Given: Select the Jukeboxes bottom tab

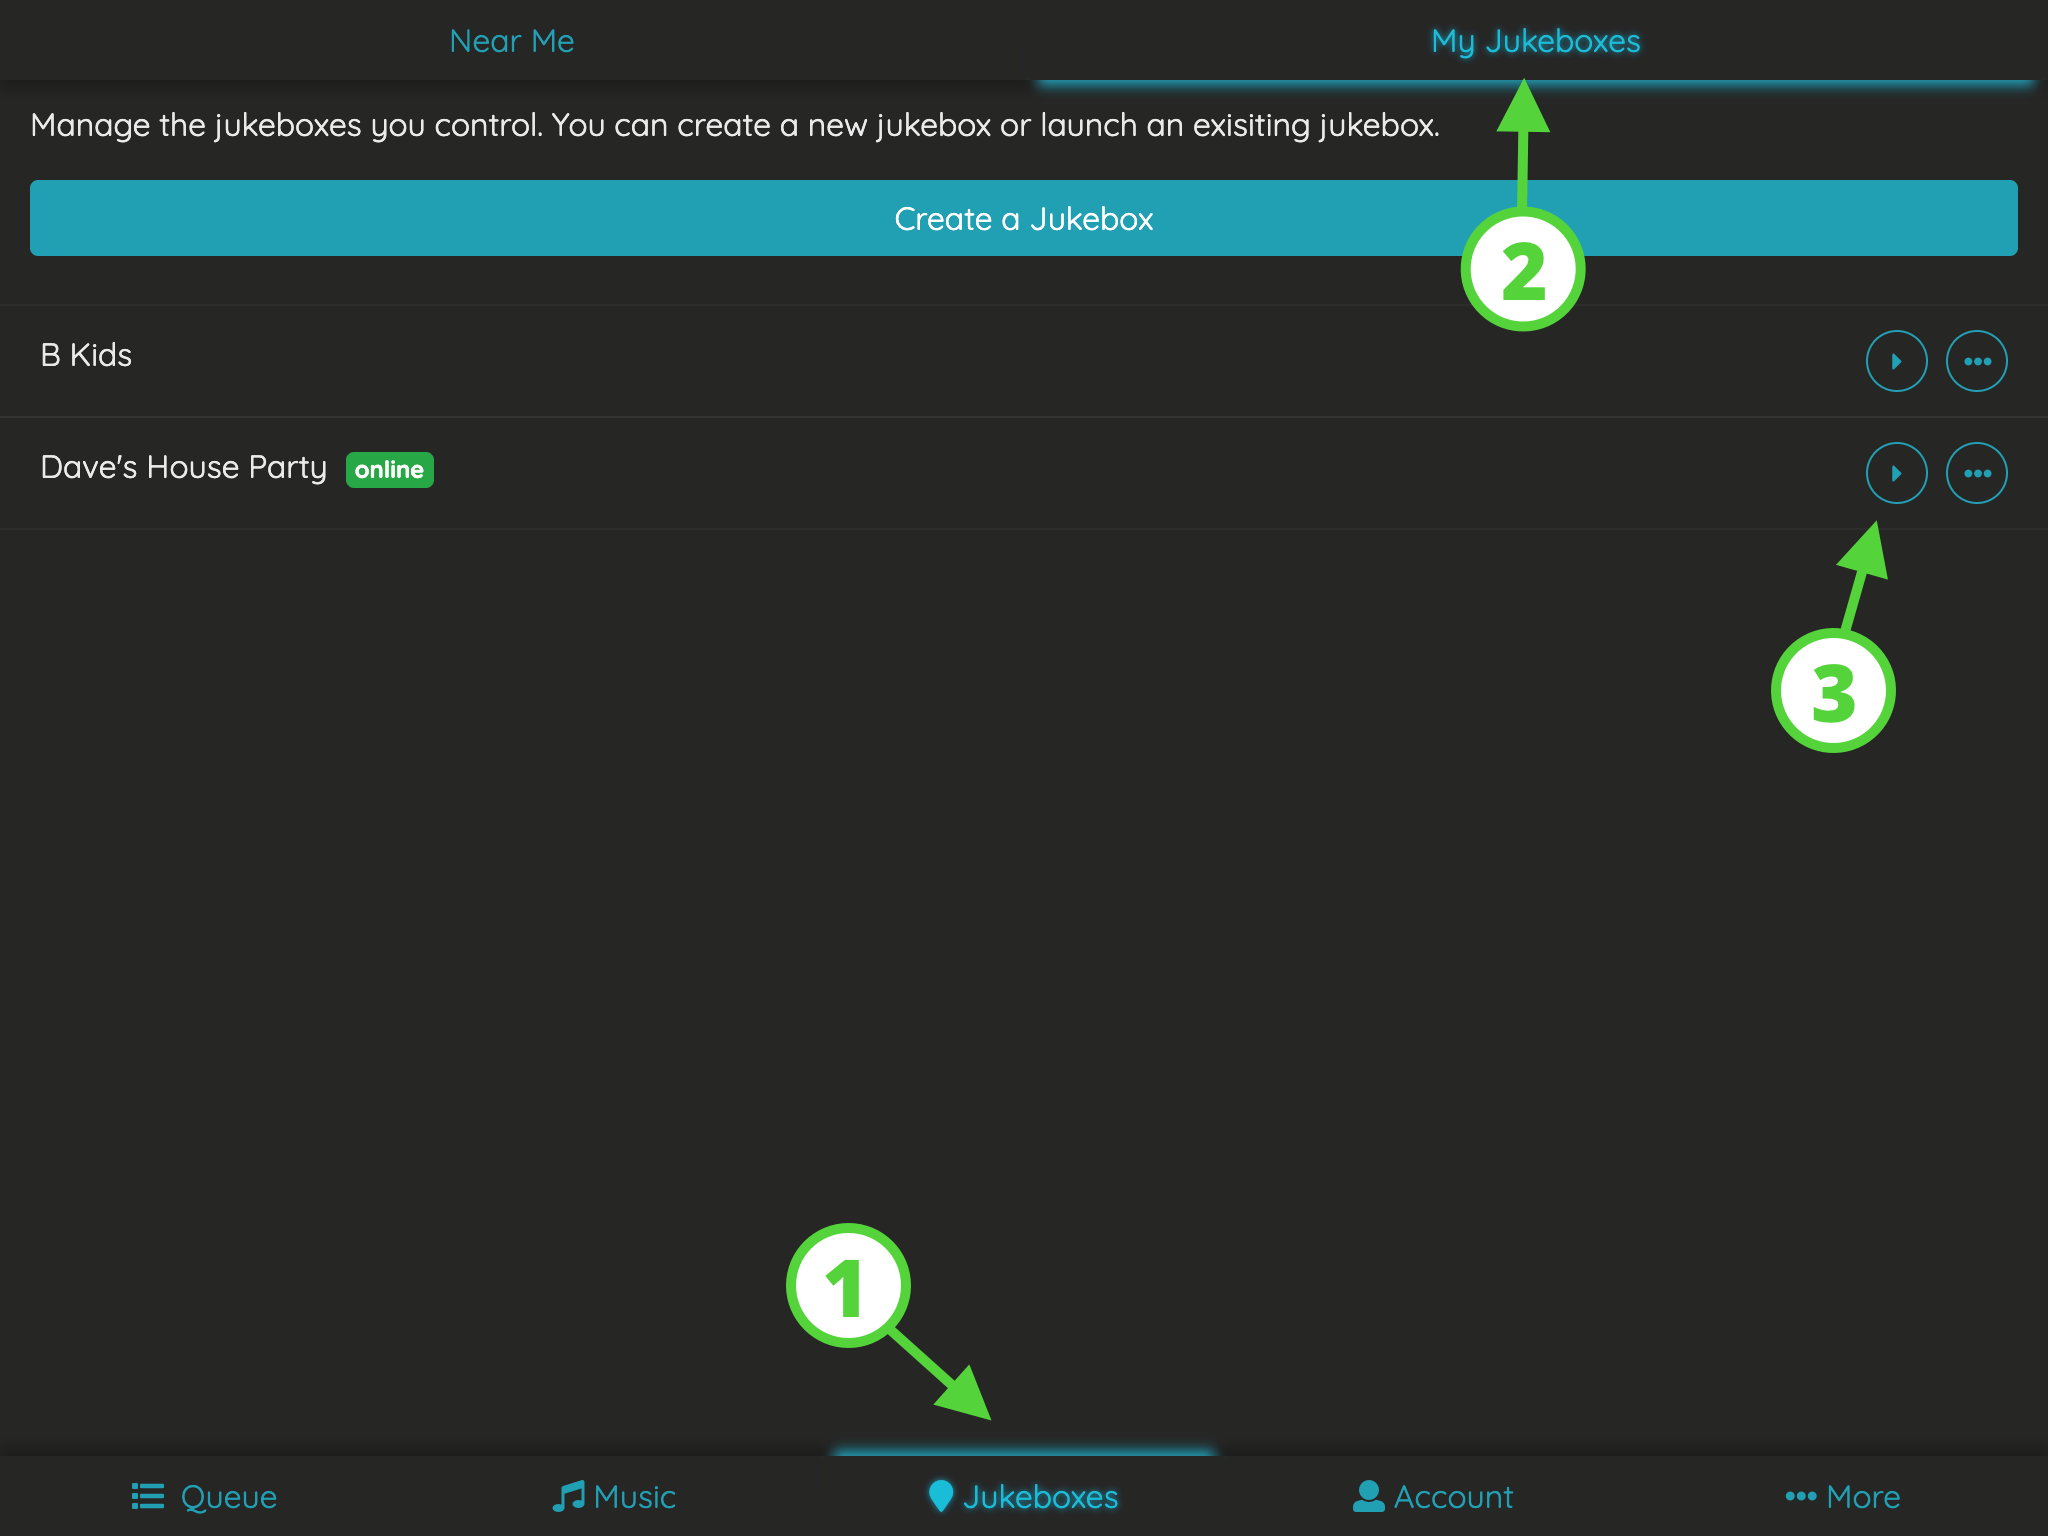Looking at the screenshot, I should (1024, 1497).
